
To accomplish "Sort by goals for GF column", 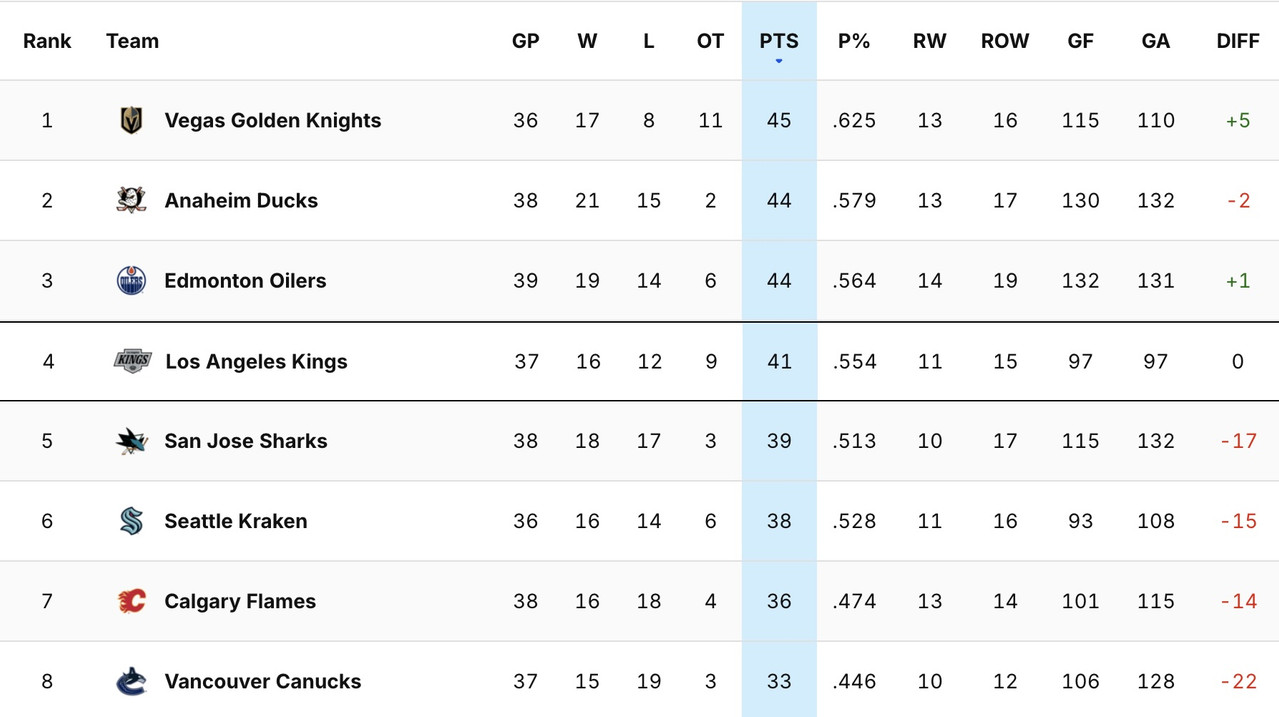I will click(x=1080, y=41).
